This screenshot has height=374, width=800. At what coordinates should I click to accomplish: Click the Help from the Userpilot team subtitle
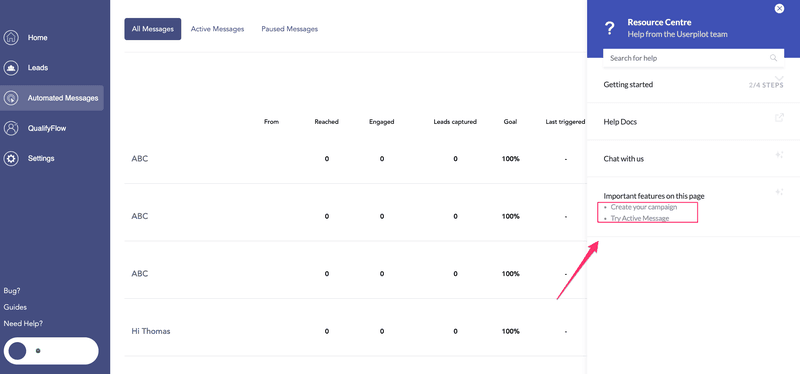[678, 34]
